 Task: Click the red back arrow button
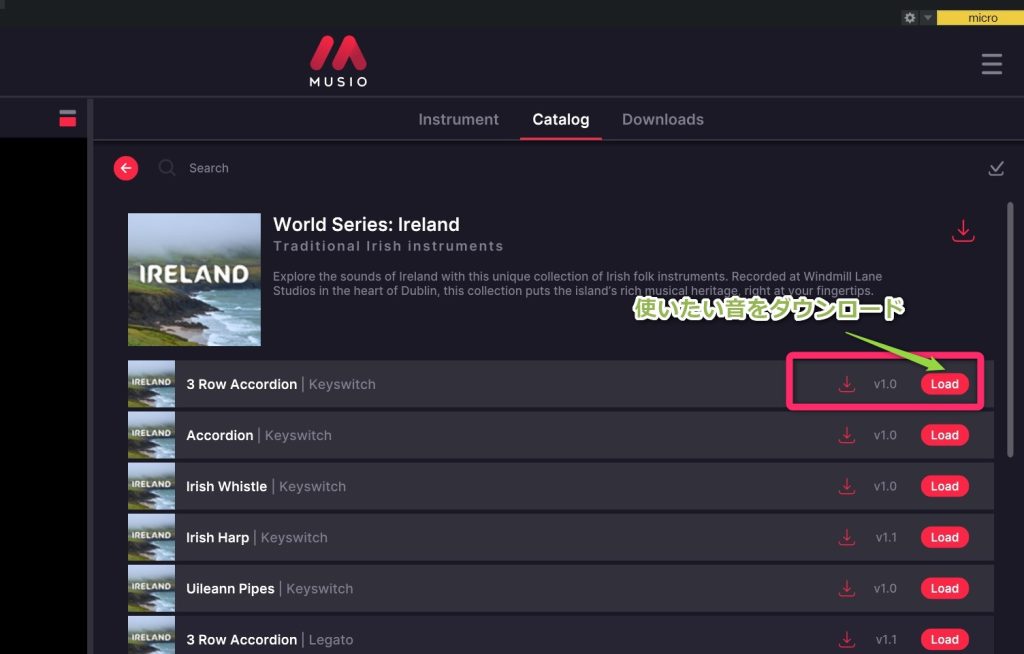point(126,168)
